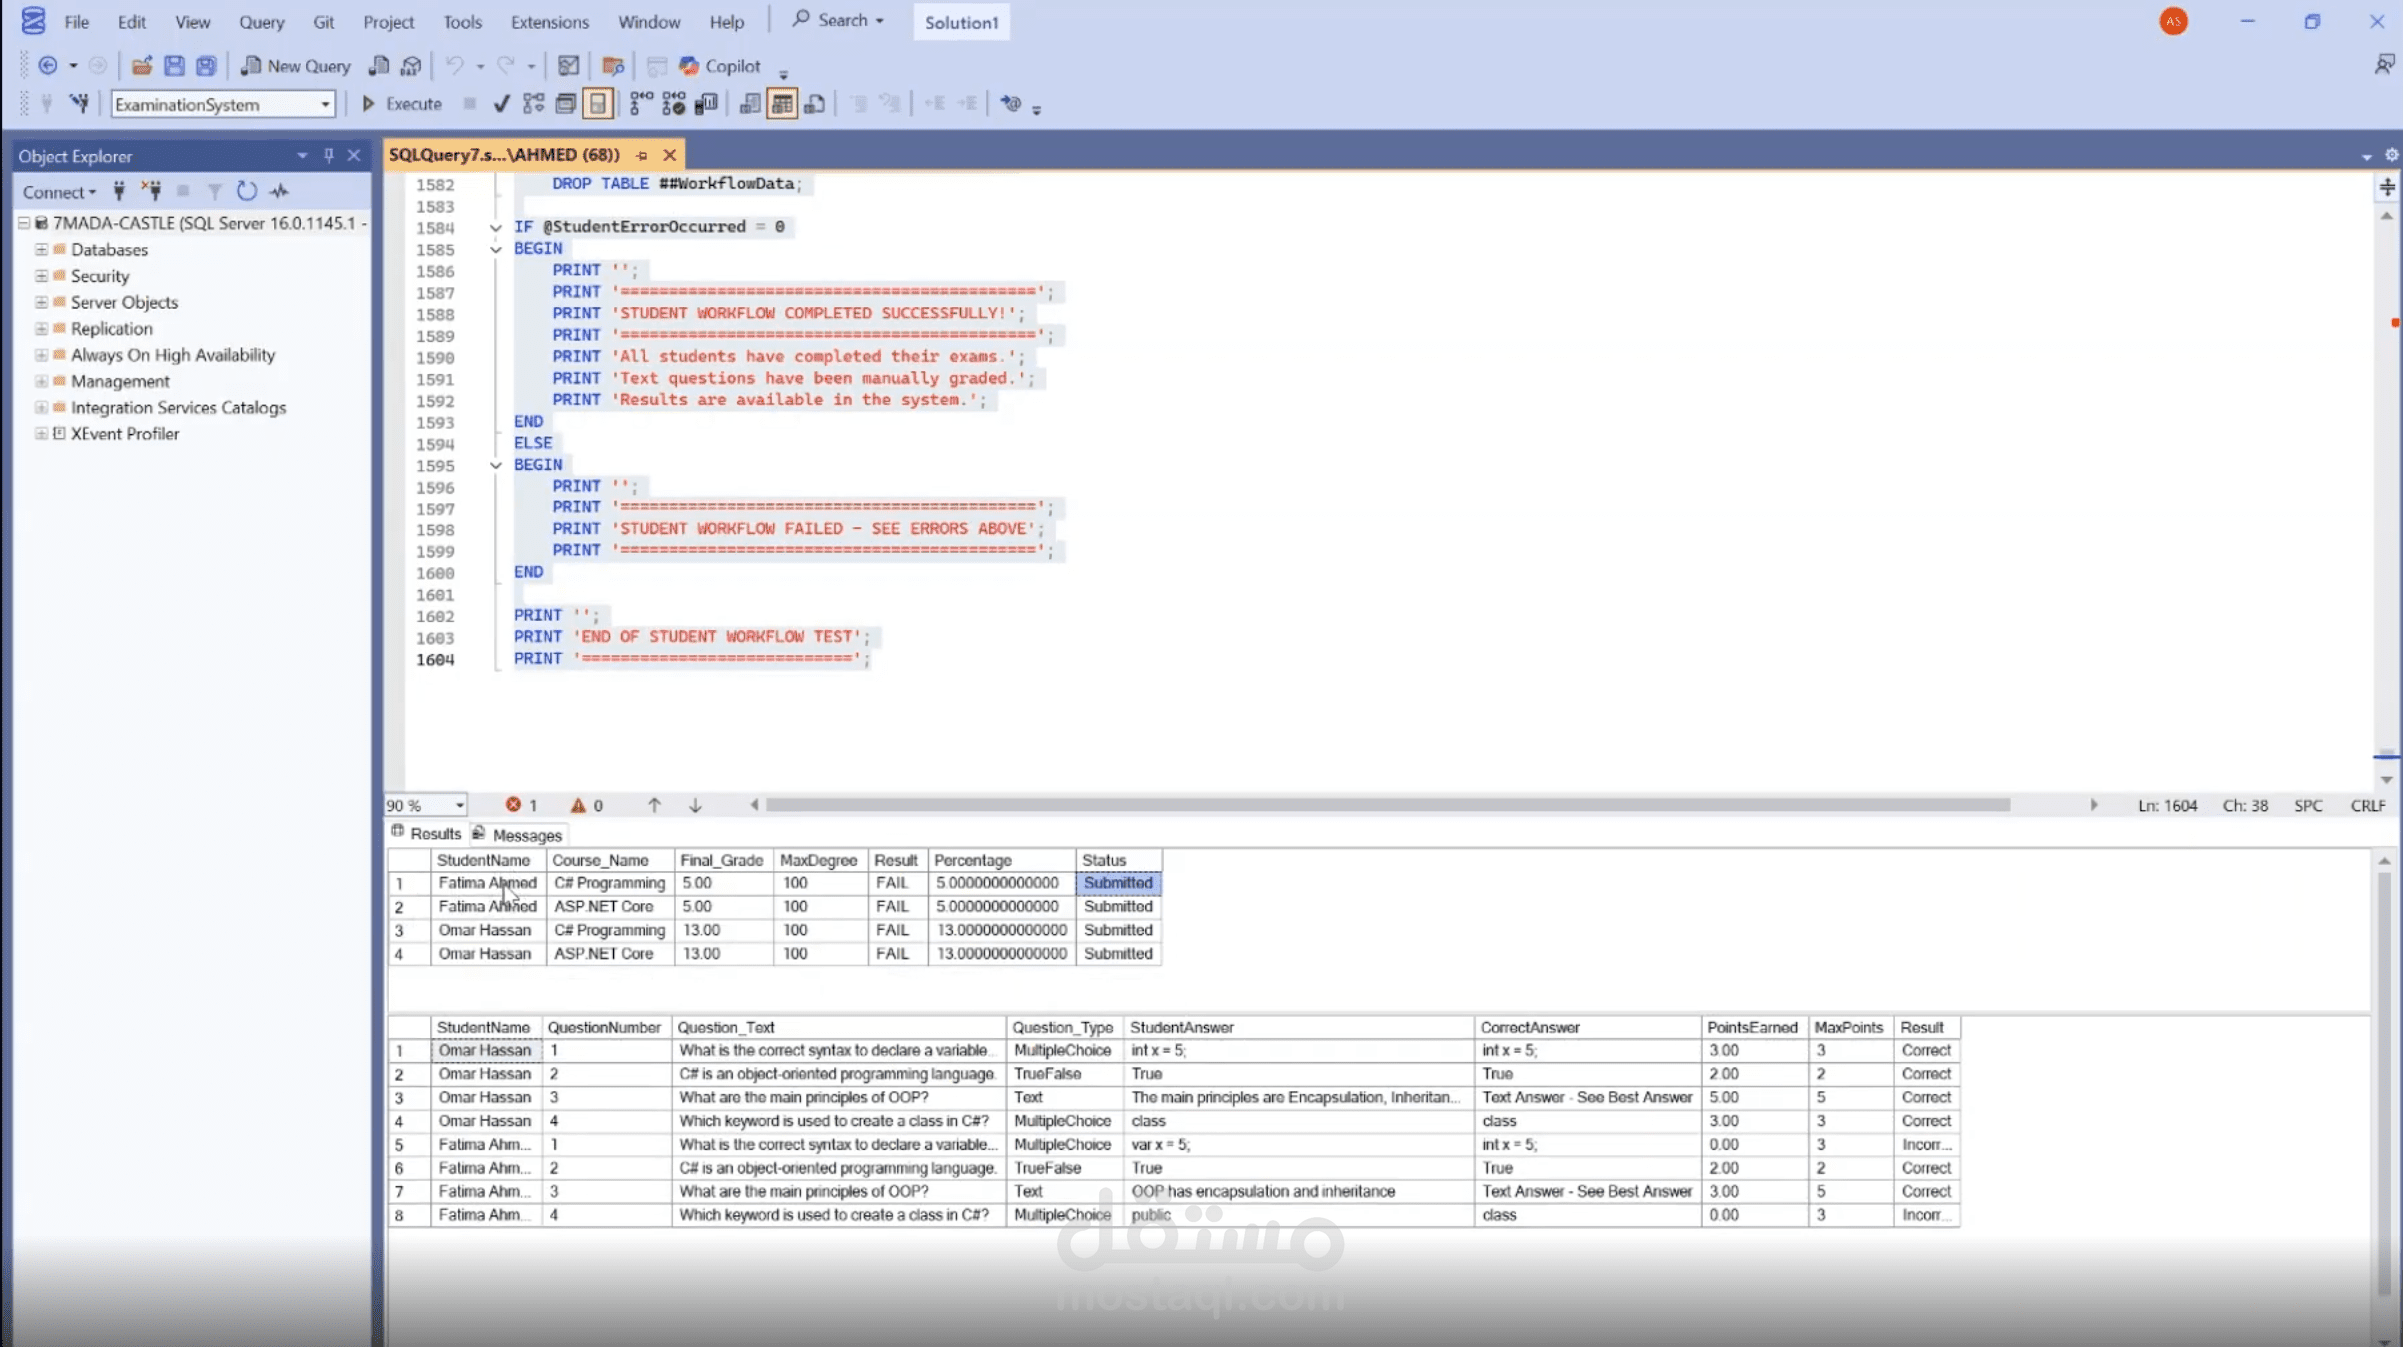The image size is (2403, 1347).
Task: Click the Open File toolbar icon
Action: [x=141, y=65]
